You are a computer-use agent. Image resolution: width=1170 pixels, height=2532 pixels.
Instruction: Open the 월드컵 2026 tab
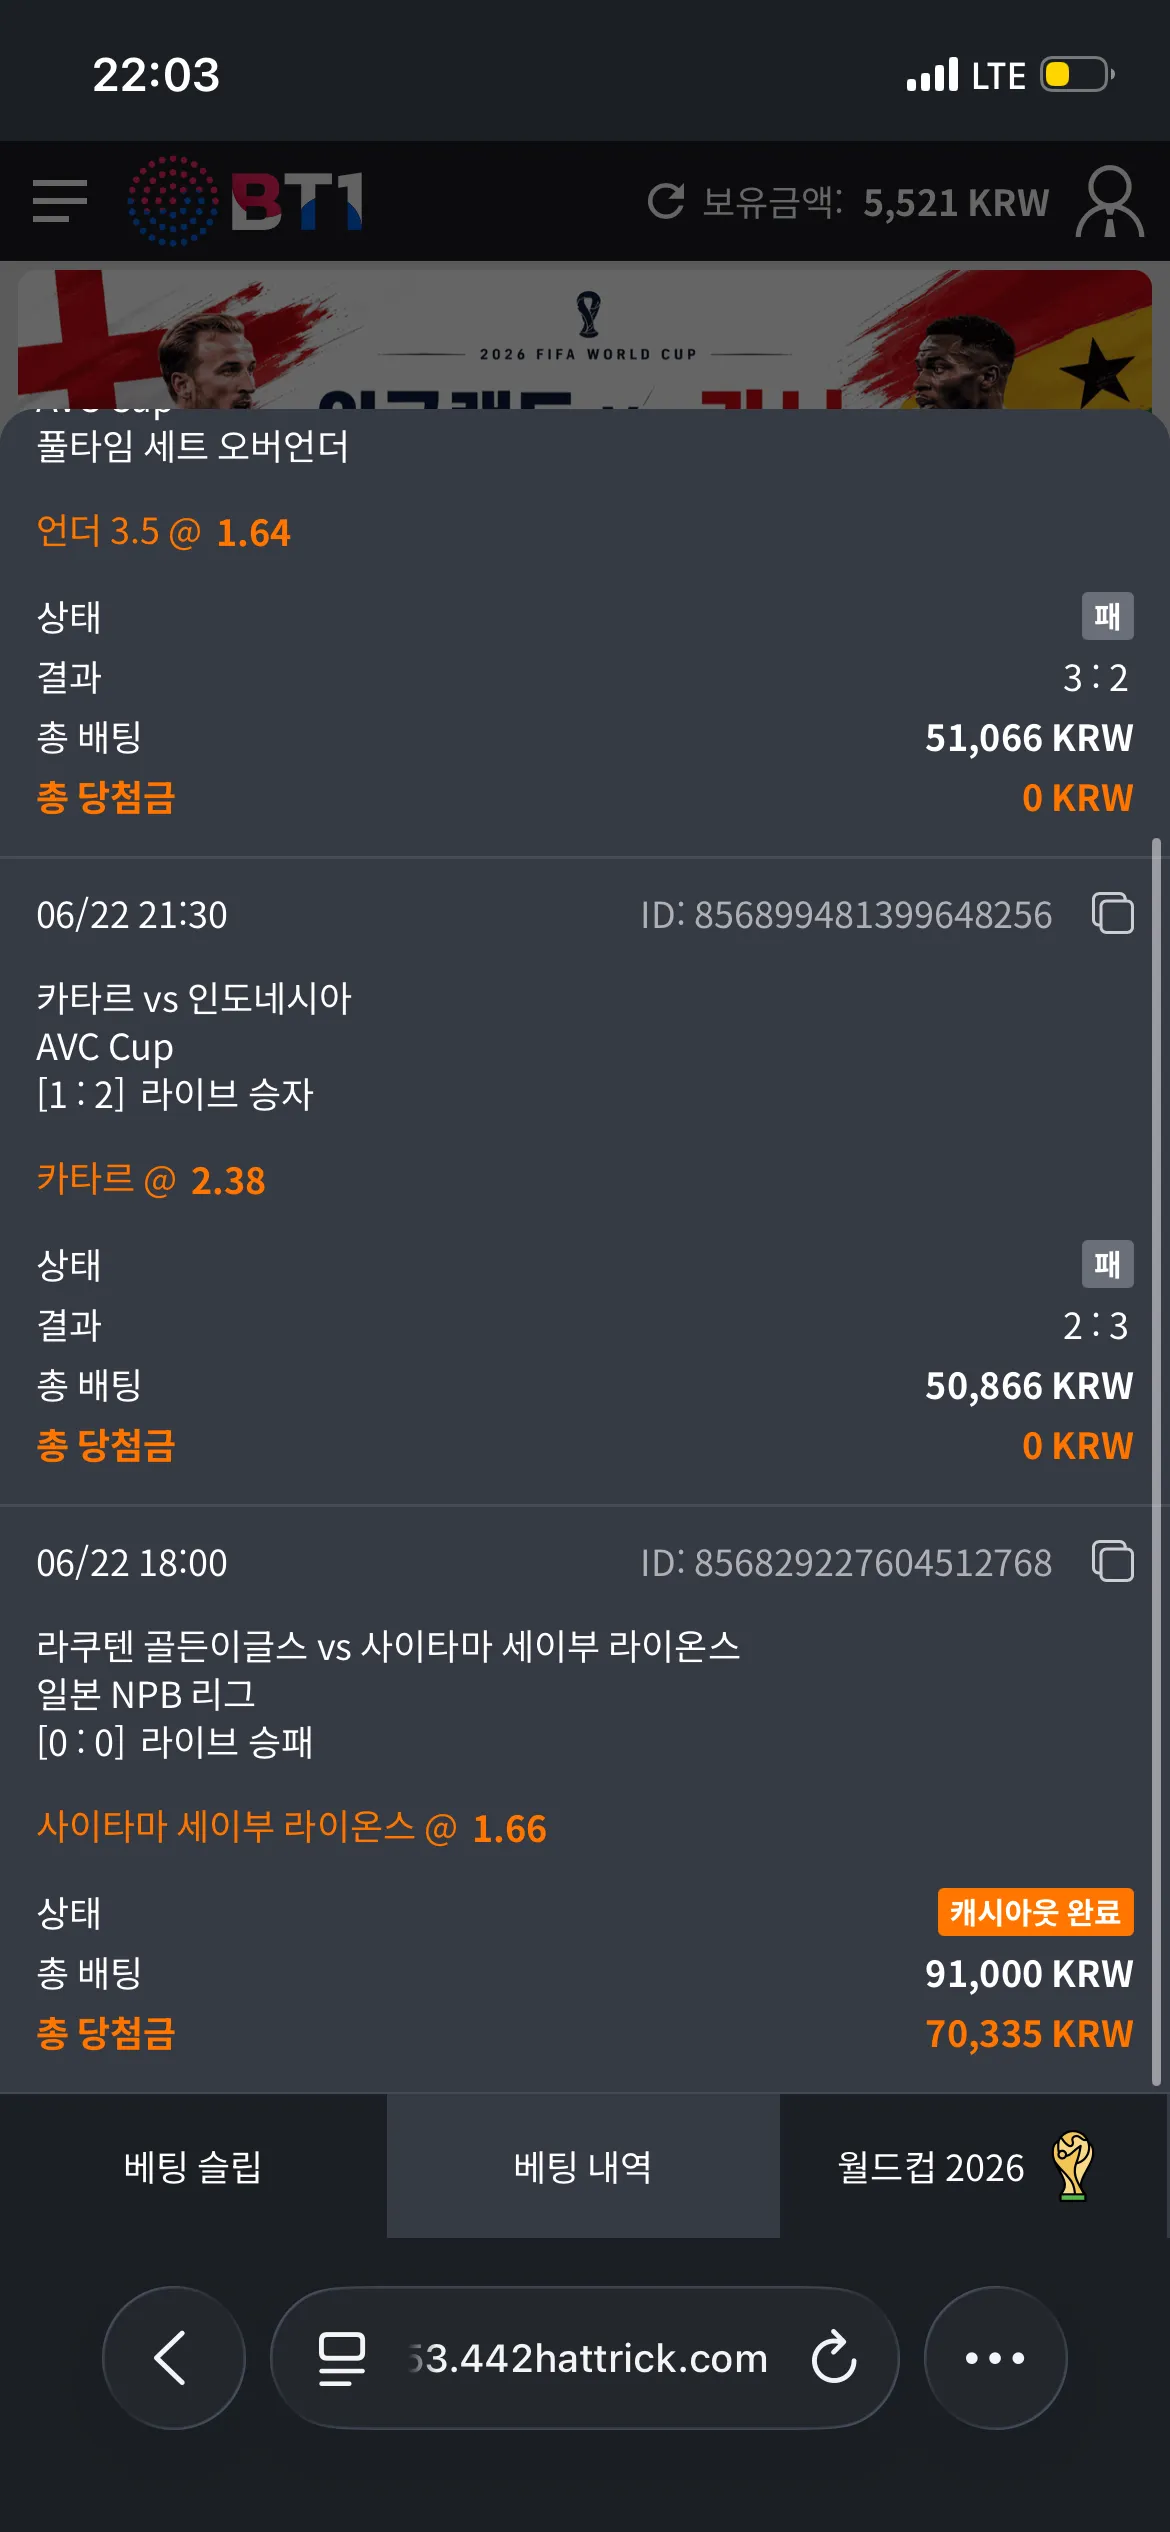click(x=966, y=2167)
